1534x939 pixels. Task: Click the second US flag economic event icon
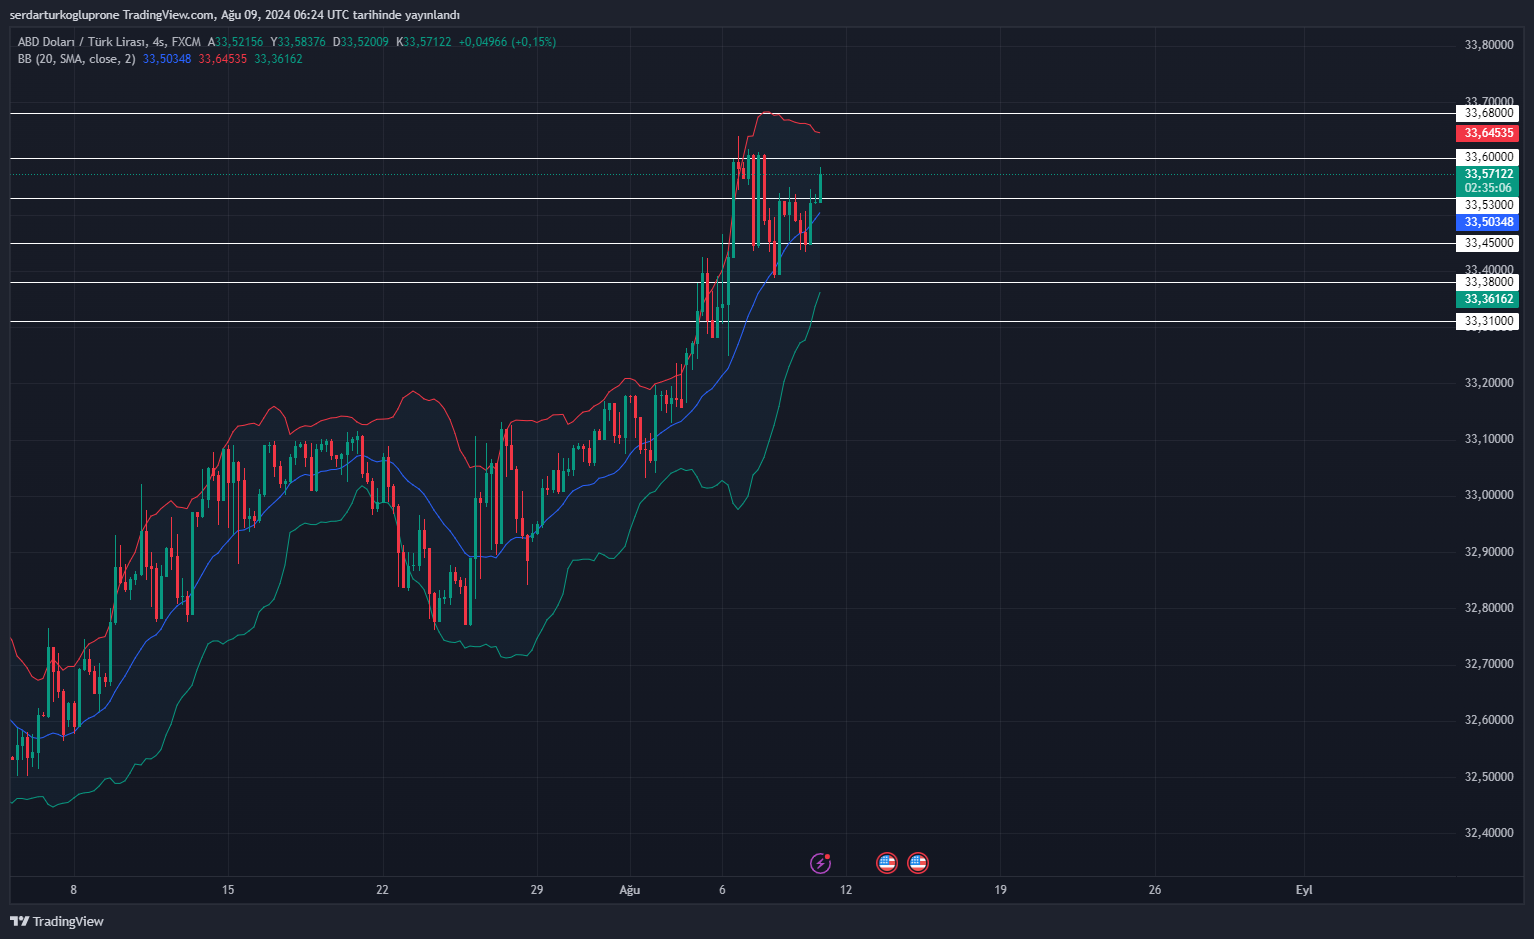coord(918,862)
